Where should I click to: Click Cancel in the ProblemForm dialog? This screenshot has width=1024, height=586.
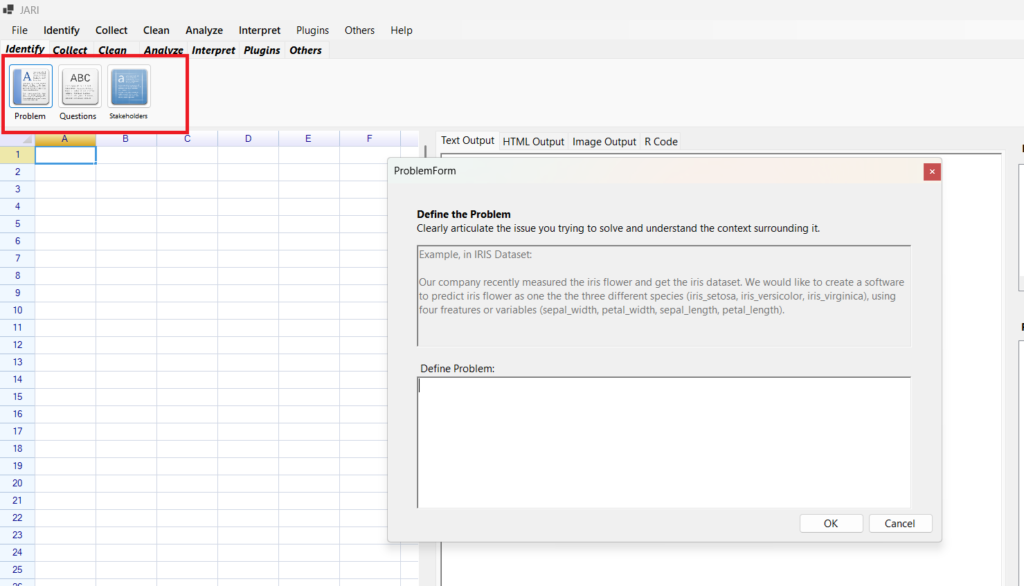(x=900, y=523)
